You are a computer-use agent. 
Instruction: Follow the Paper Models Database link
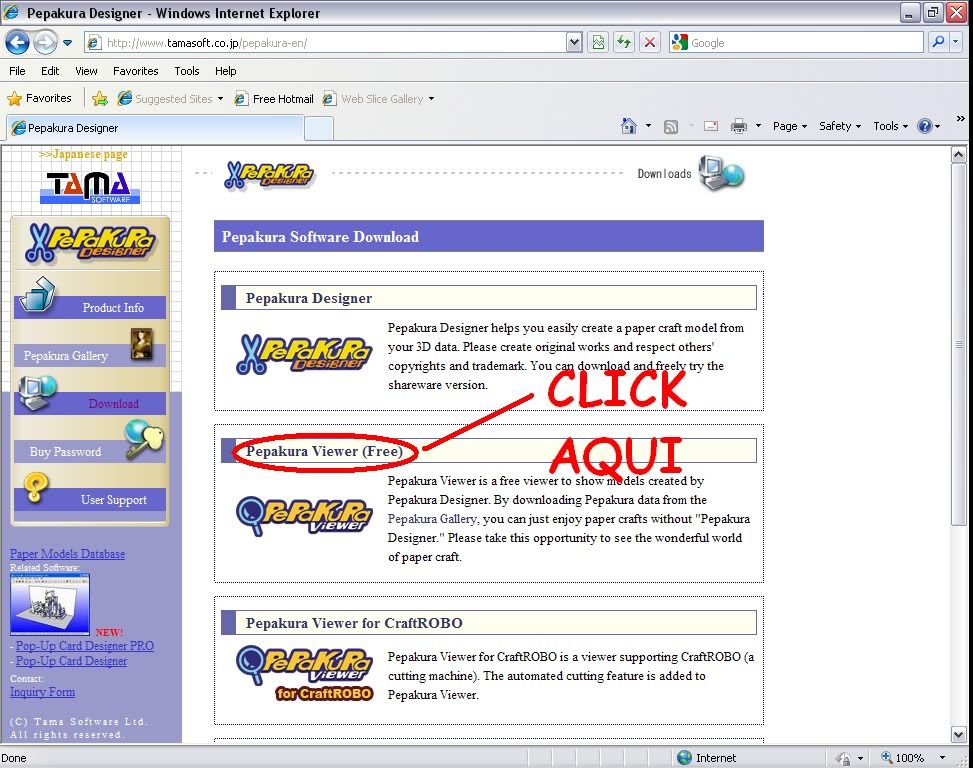click(67, 554)
